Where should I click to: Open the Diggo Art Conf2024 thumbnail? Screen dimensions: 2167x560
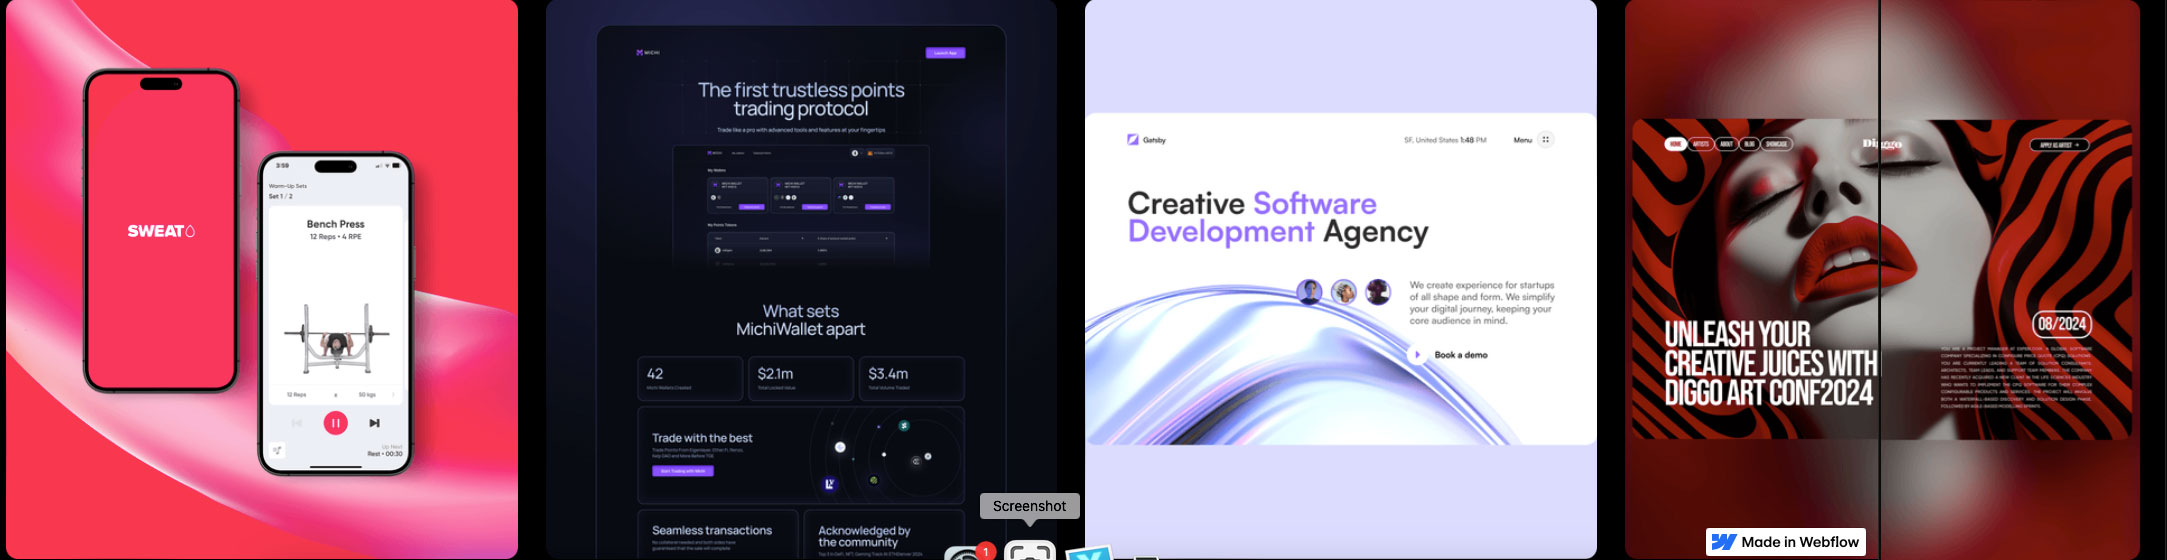[x=1882, y=279]
